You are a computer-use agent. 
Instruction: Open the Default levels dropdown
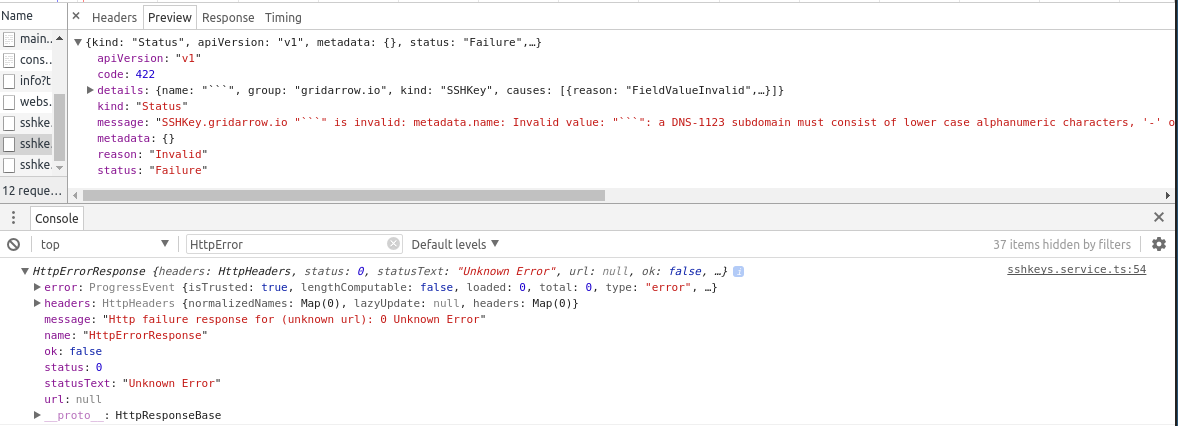click(x=455, y=244)
